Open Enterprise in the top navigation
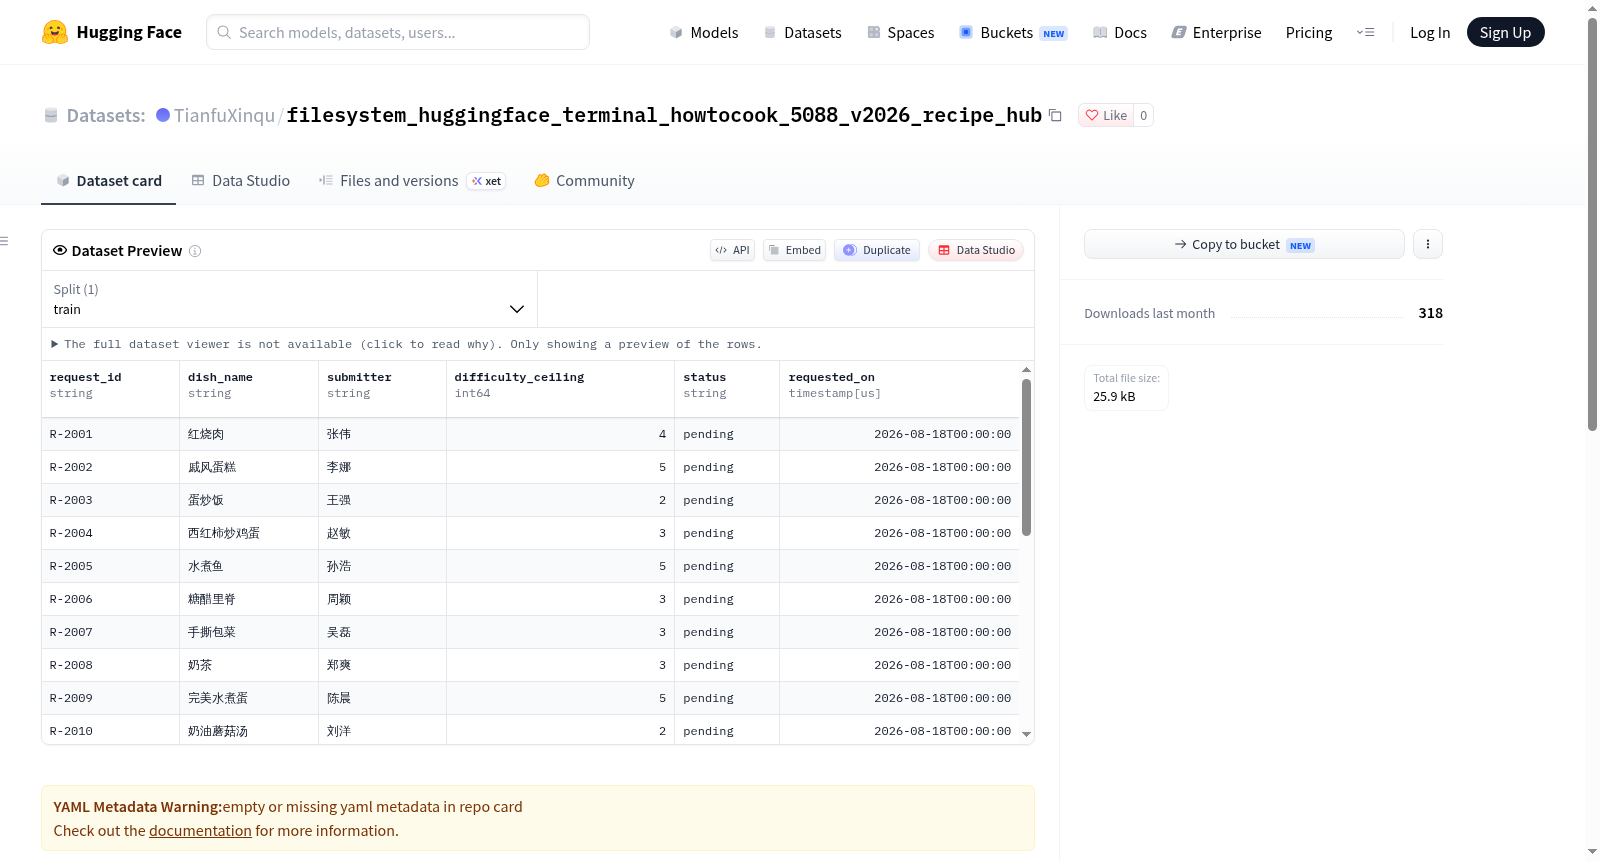This screenshot has width=1600, height=861. 1216,32
